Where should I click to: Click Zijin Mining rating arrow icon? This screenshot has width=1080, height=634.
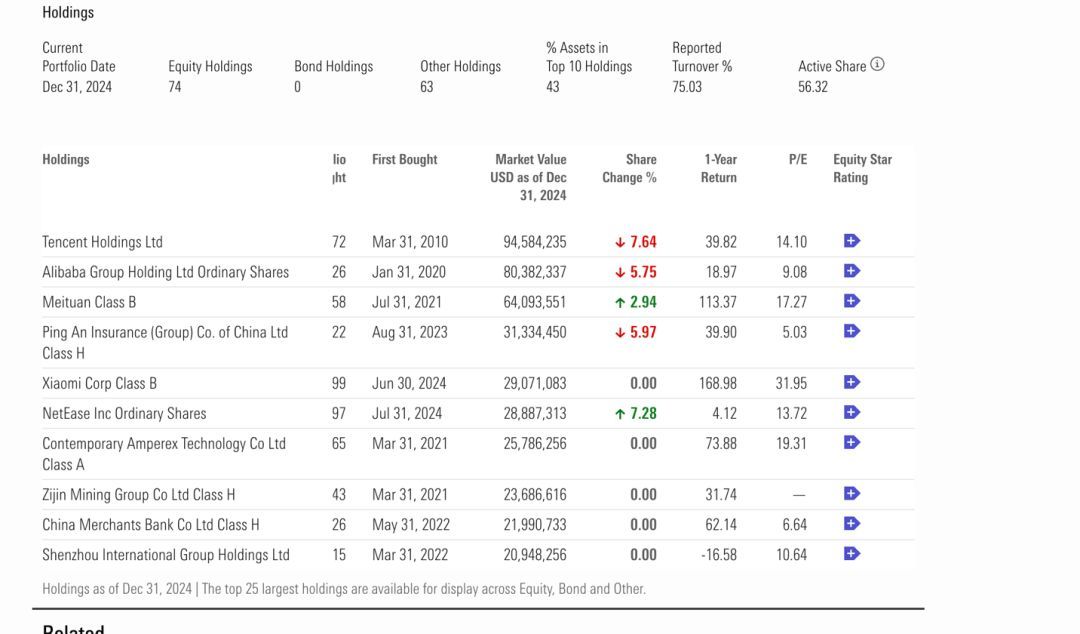[851, 493]
